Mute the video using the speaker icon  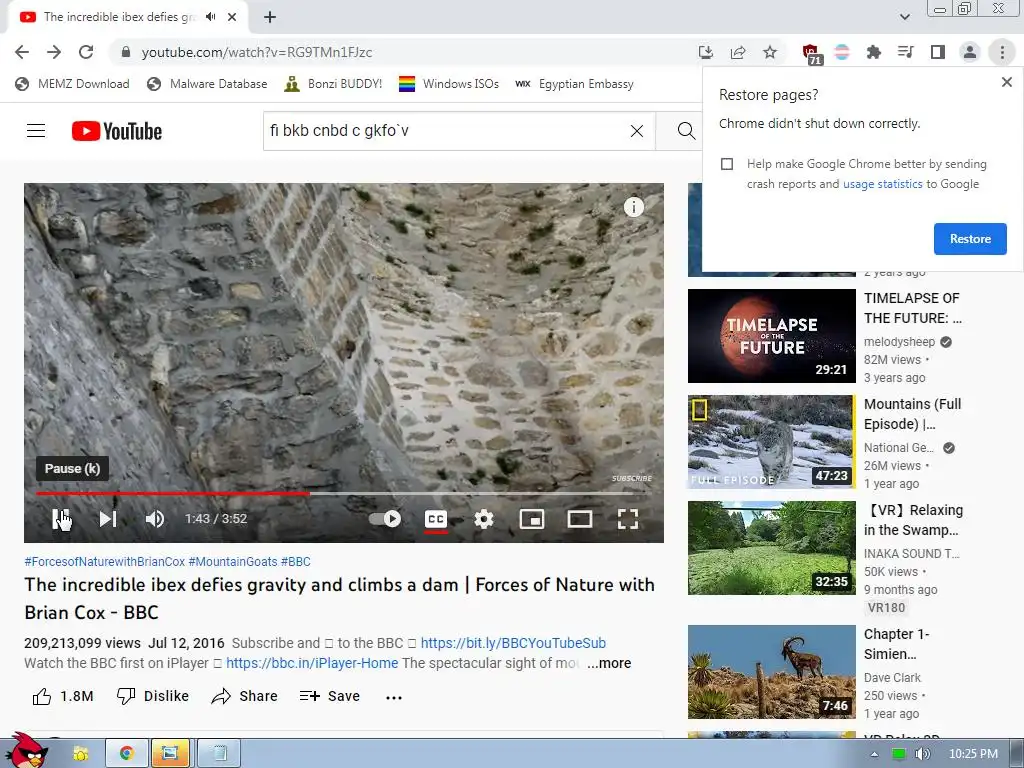click(155, 519)
